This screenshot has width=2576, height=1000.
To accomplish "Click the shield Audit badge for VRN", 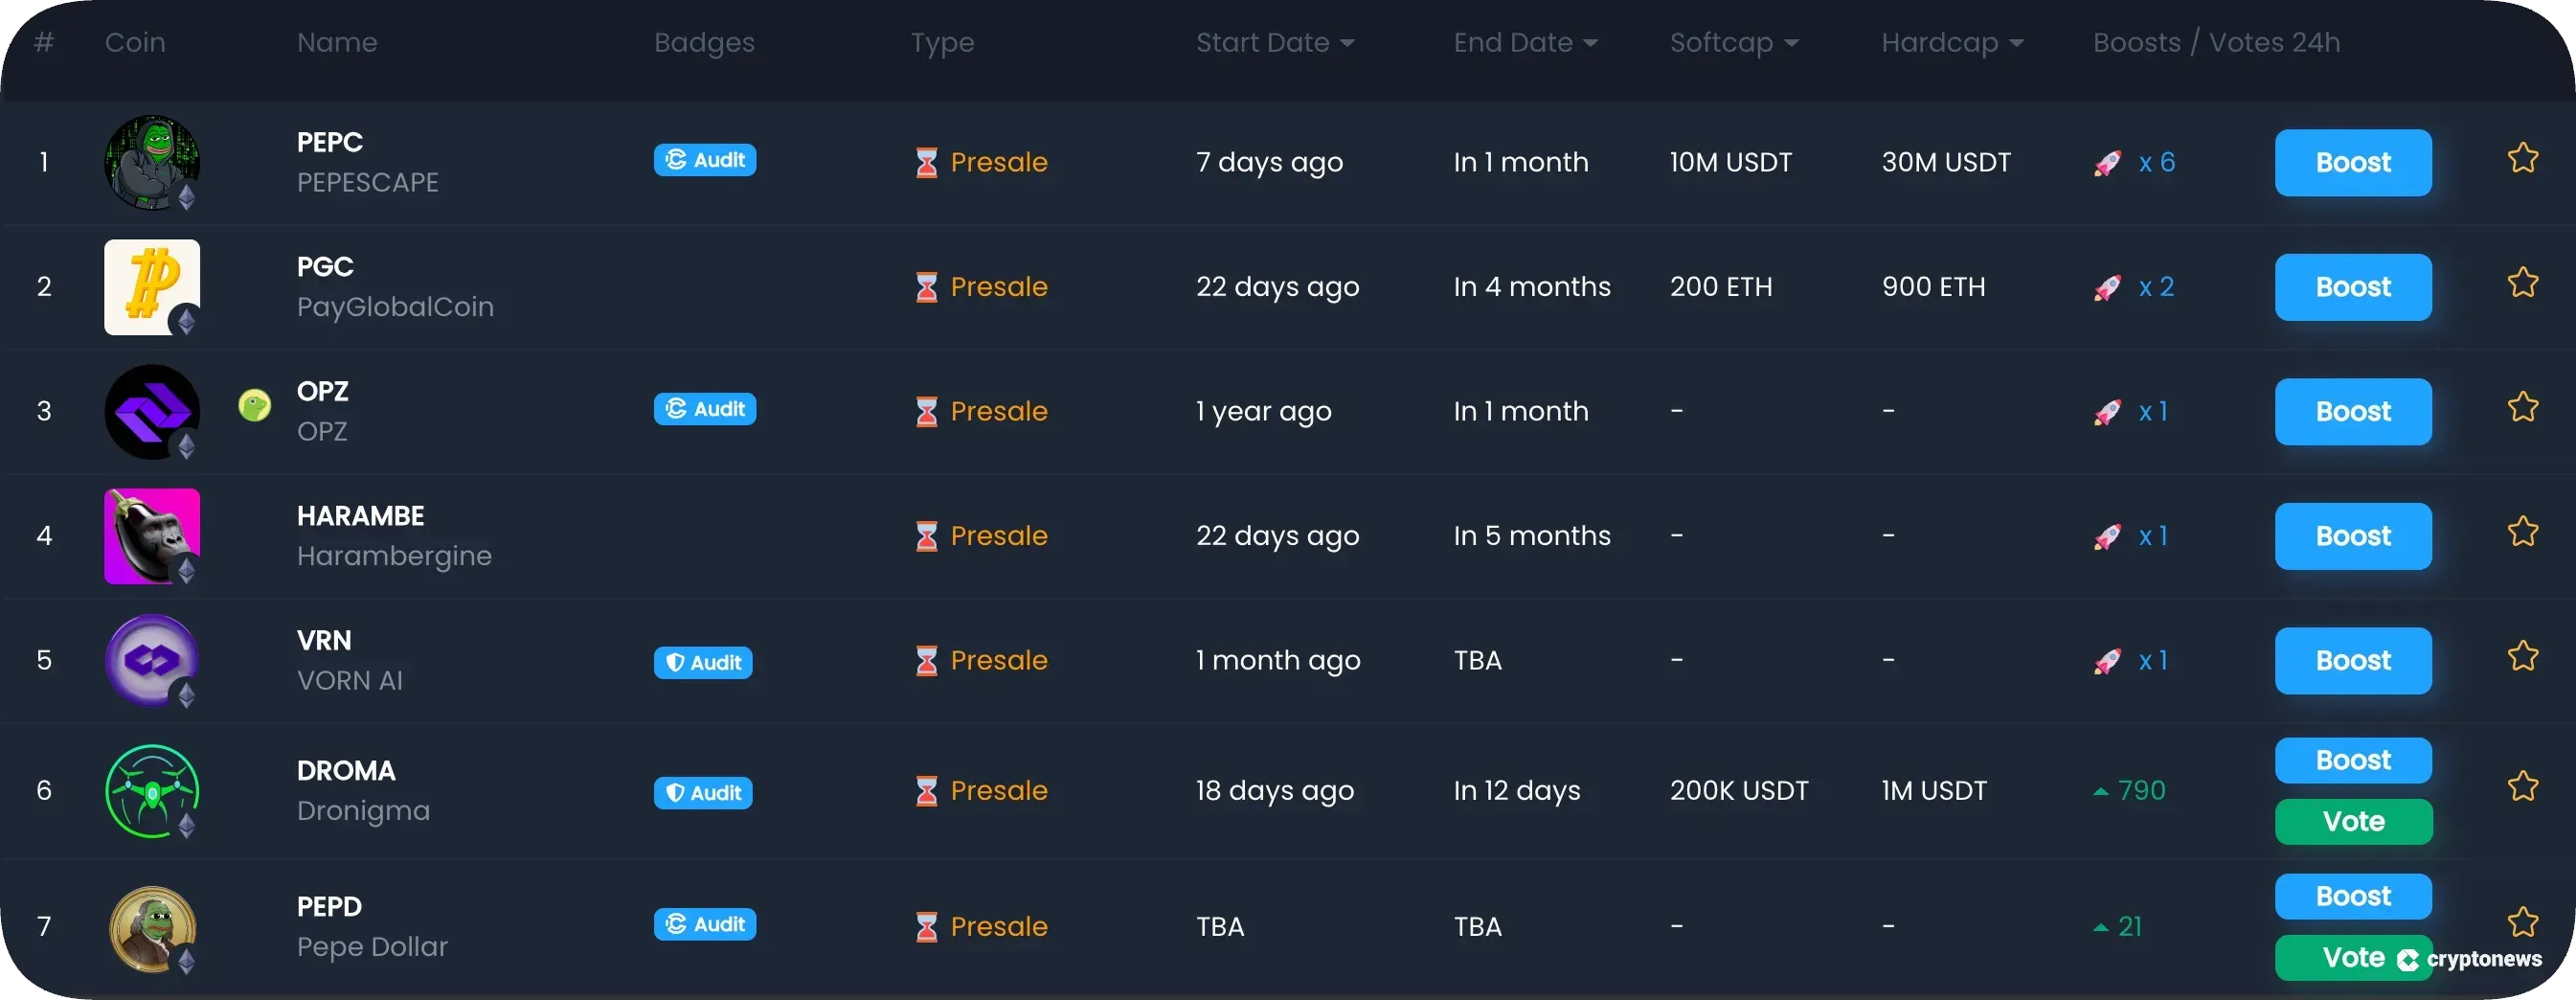I will point(703,661).
